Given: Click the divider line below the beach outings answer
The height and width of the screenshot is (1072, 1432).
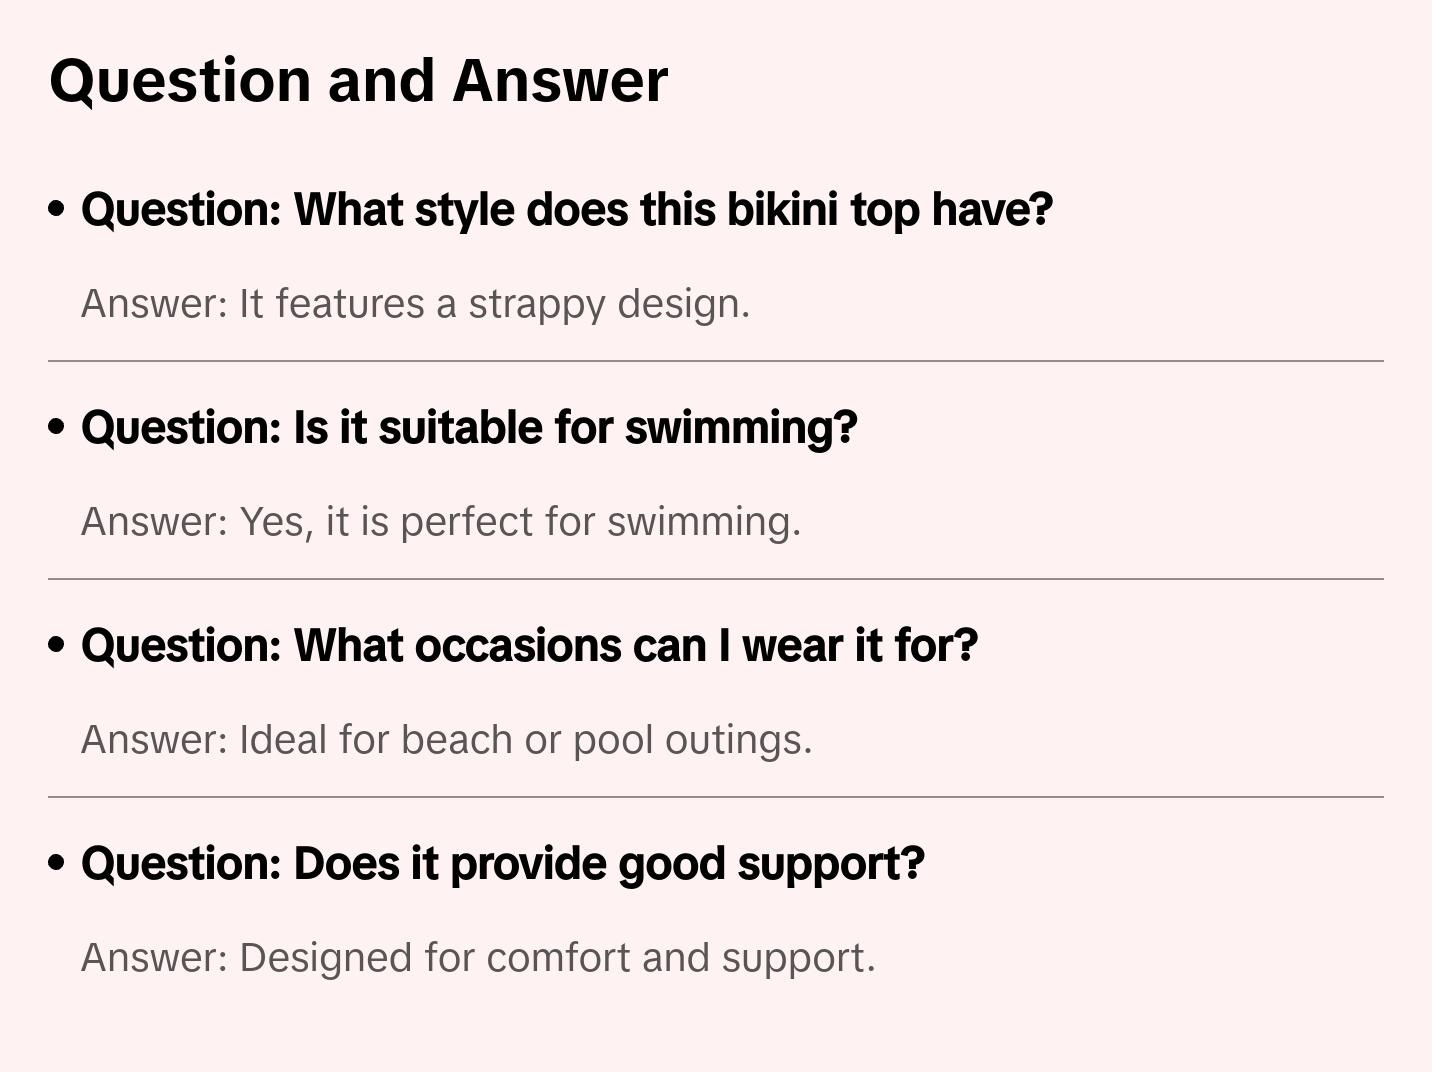Looking at the screenshot, I should tap(716, 797).
